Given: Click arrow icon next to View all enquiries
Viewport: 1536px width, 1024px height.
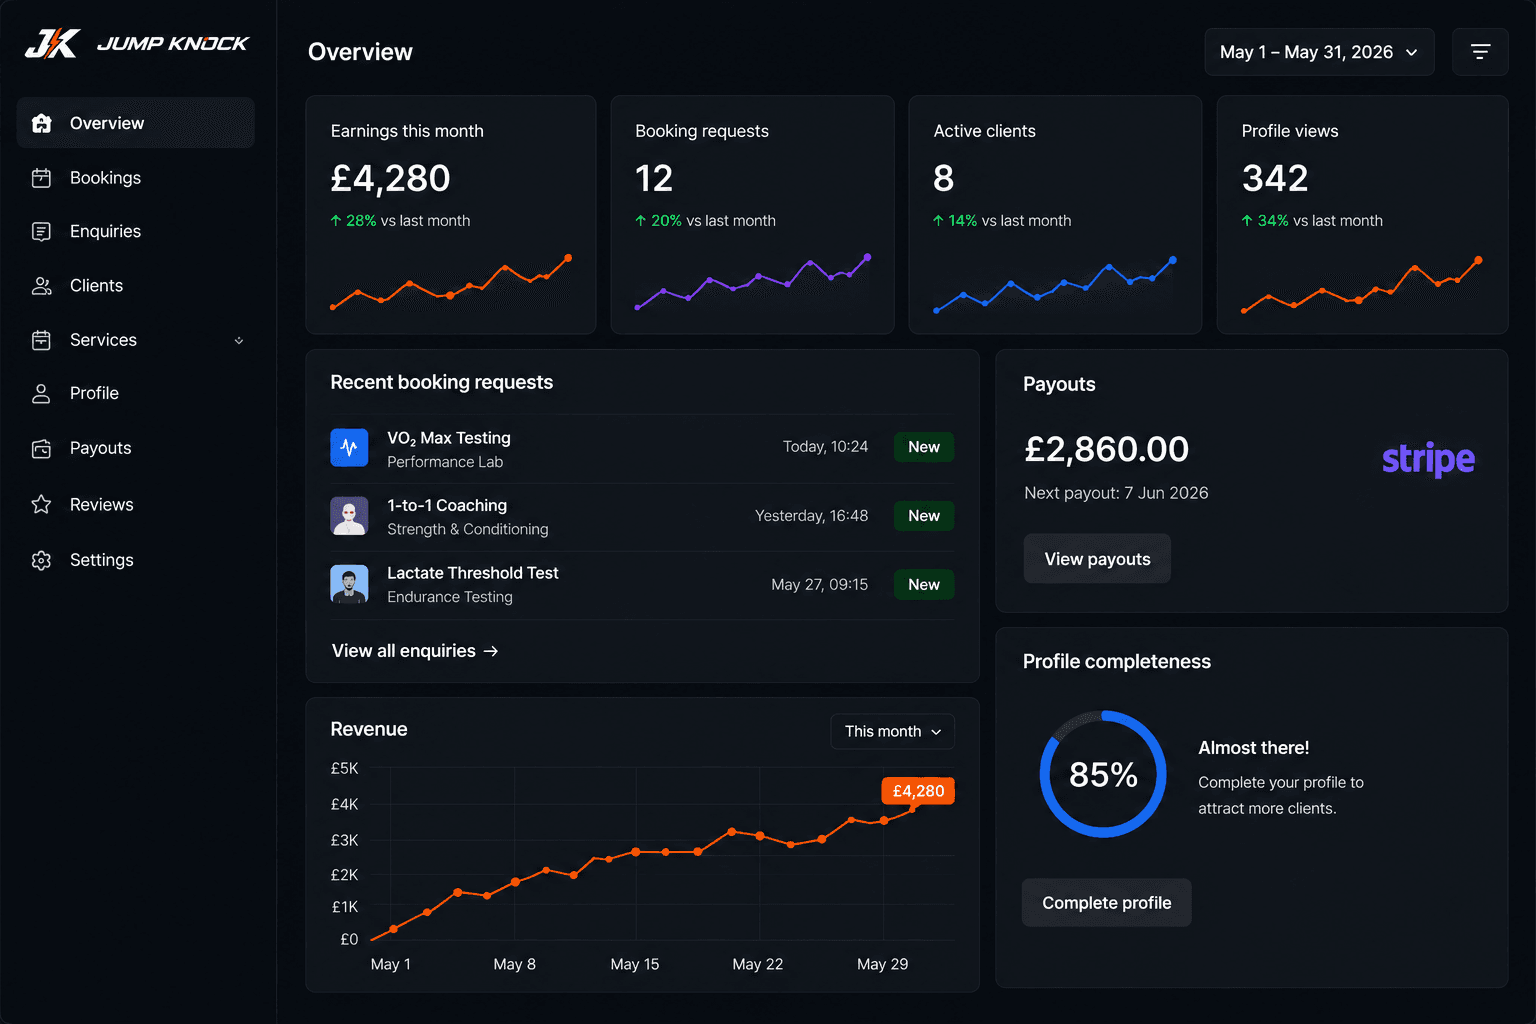Looking at the screenshot, I should pos(491,651).
